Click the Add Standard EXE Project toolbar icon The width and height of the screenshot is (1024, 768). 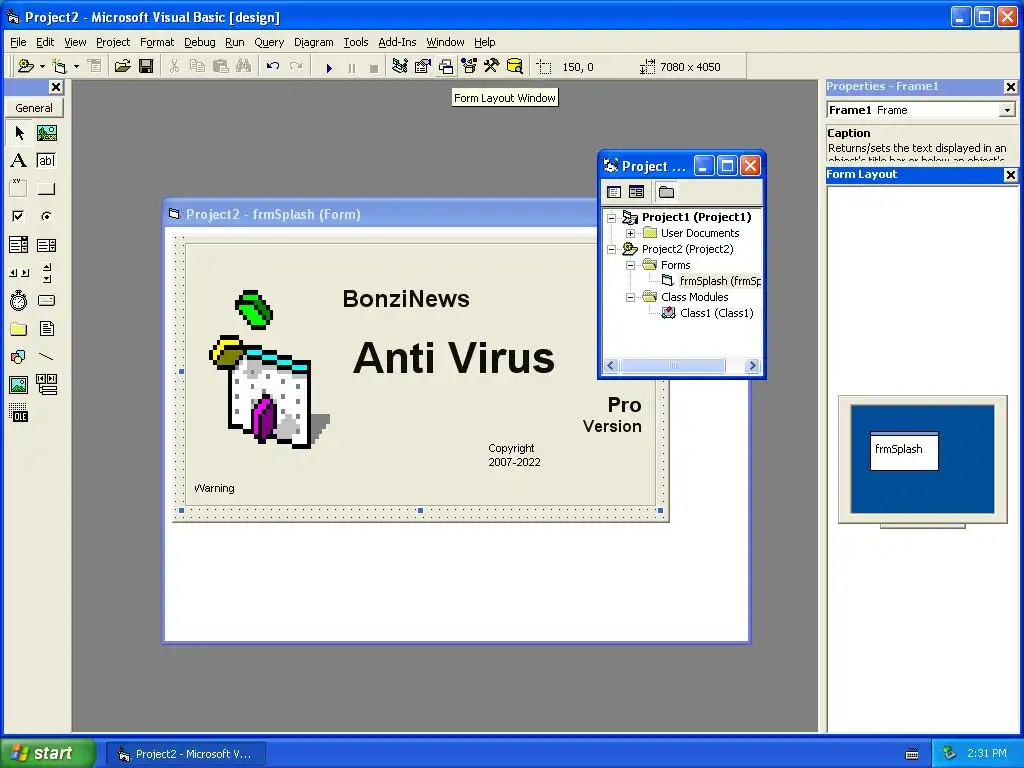coord(25,66)
